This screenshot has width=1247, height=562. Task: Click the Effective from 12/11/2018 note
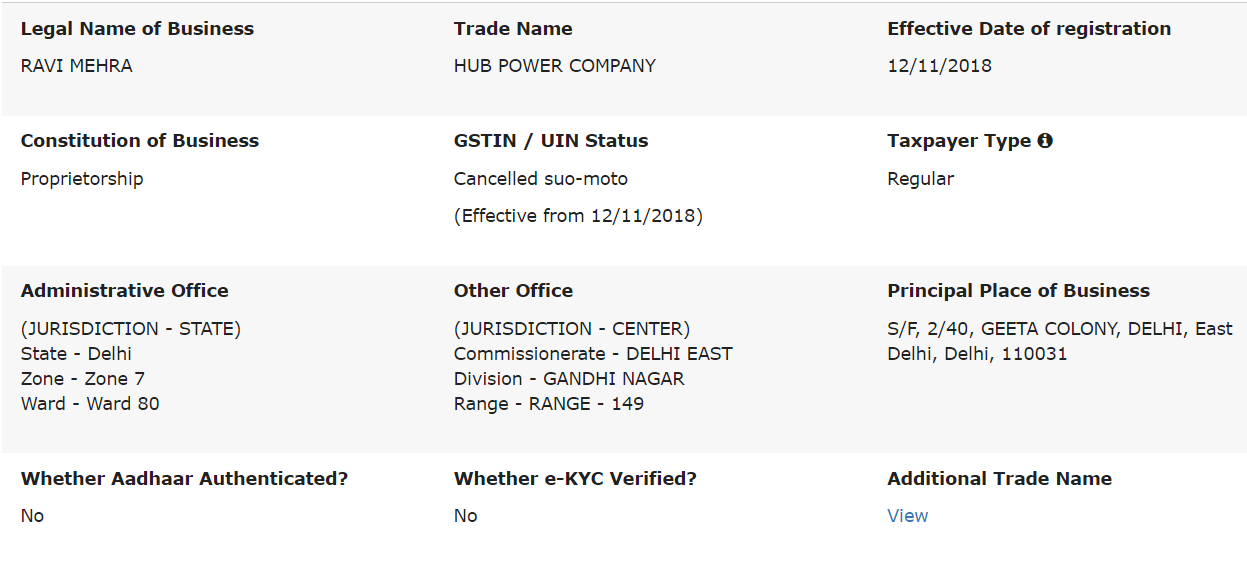point(578,216)
